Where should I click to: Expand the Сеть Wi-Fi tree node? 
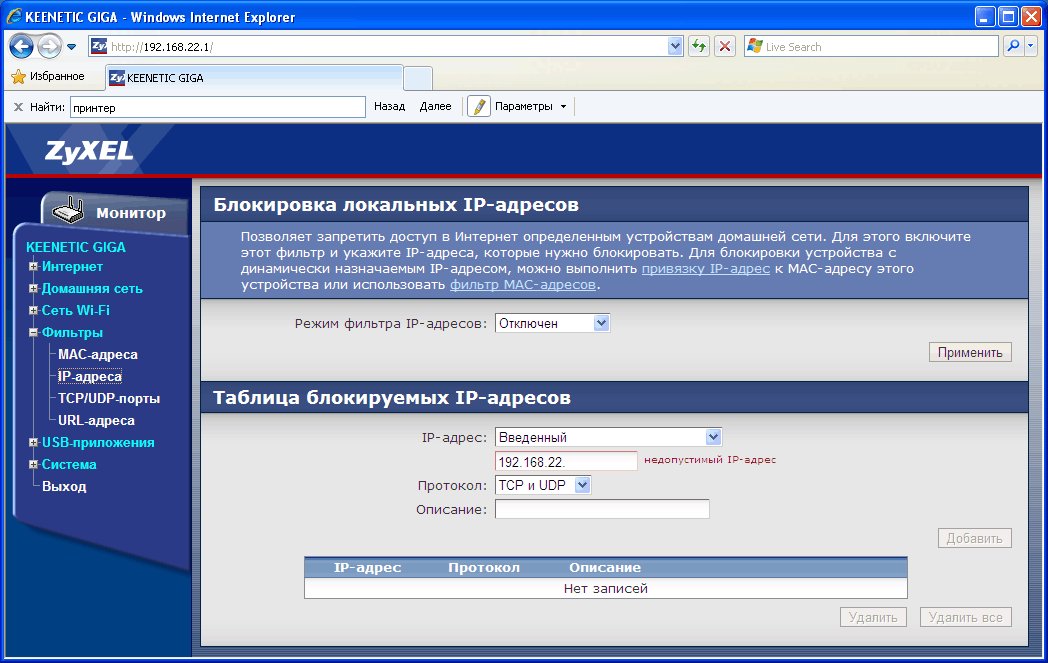[33, 311]
